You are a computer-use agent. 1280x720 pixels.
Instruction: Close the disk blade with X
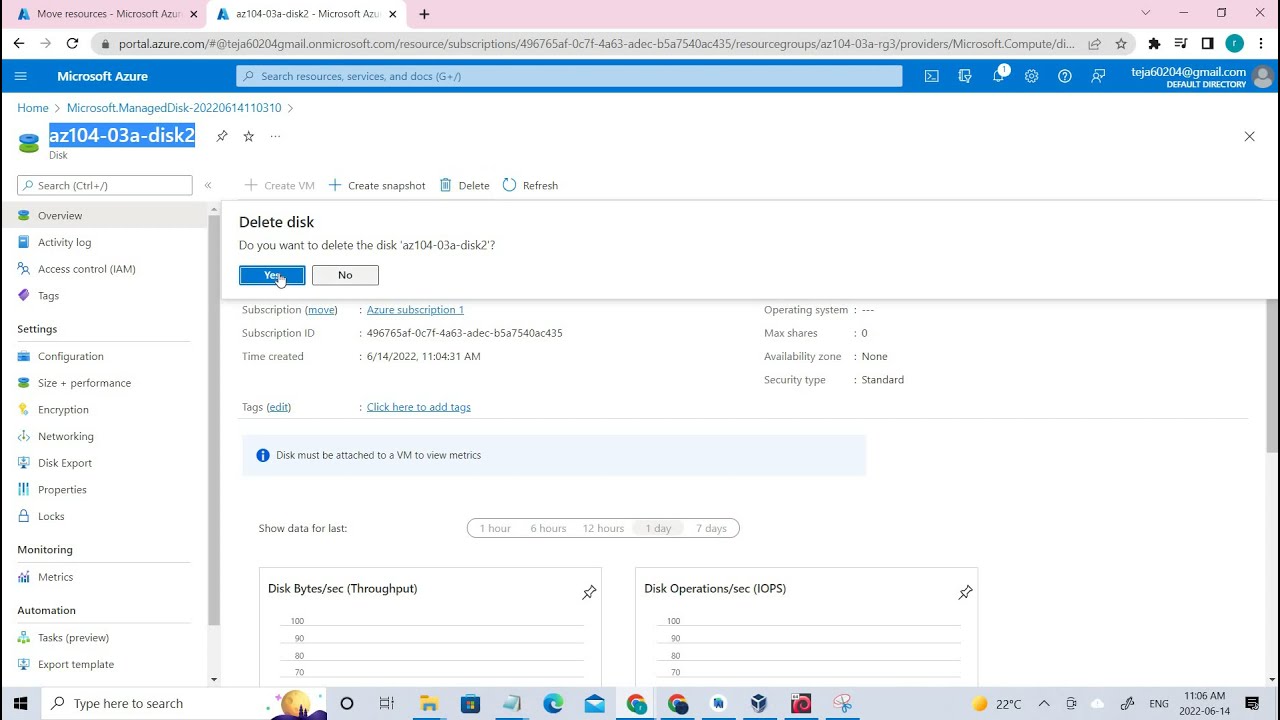tap(1249, 136)
